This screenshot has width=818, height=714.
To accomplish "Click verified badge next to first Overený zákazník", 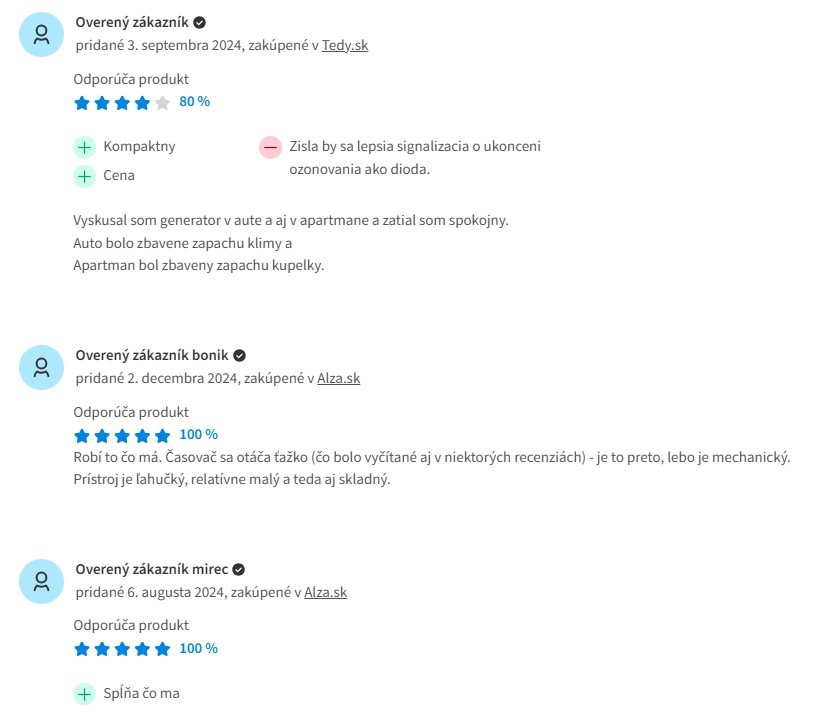I will 199,22.
